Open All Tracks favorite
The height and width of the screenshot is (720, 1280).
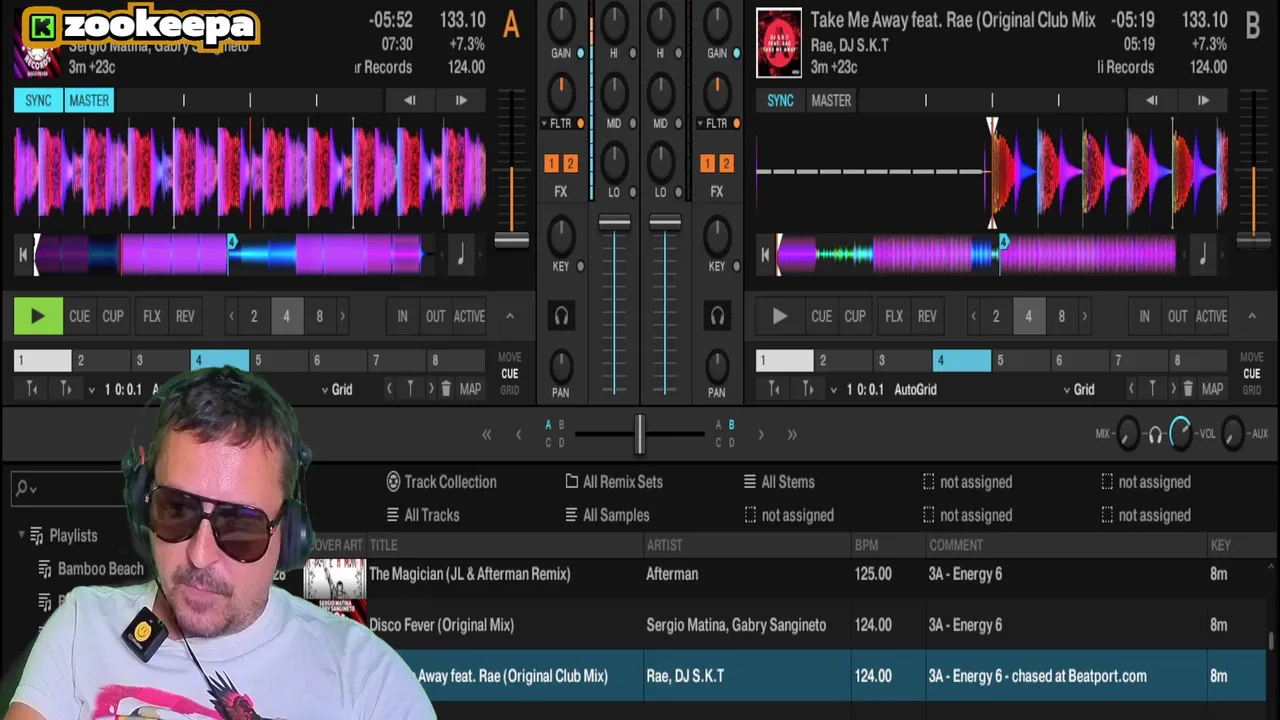point(423,515)
